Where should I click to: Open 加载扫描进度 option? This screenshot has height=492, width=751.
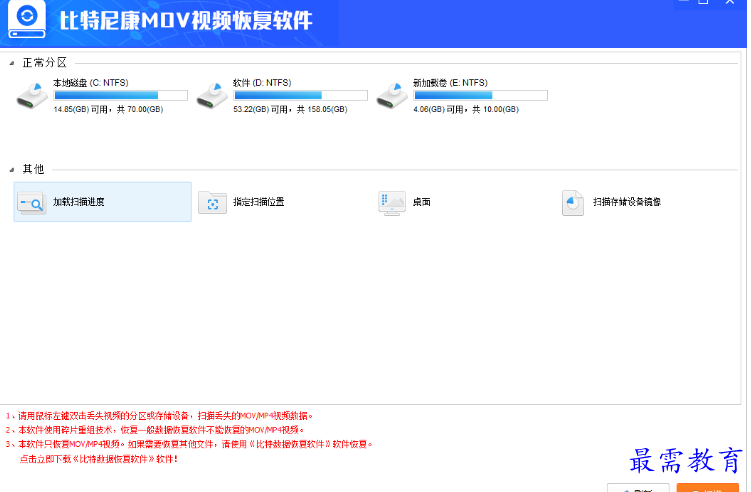point(102,202)
